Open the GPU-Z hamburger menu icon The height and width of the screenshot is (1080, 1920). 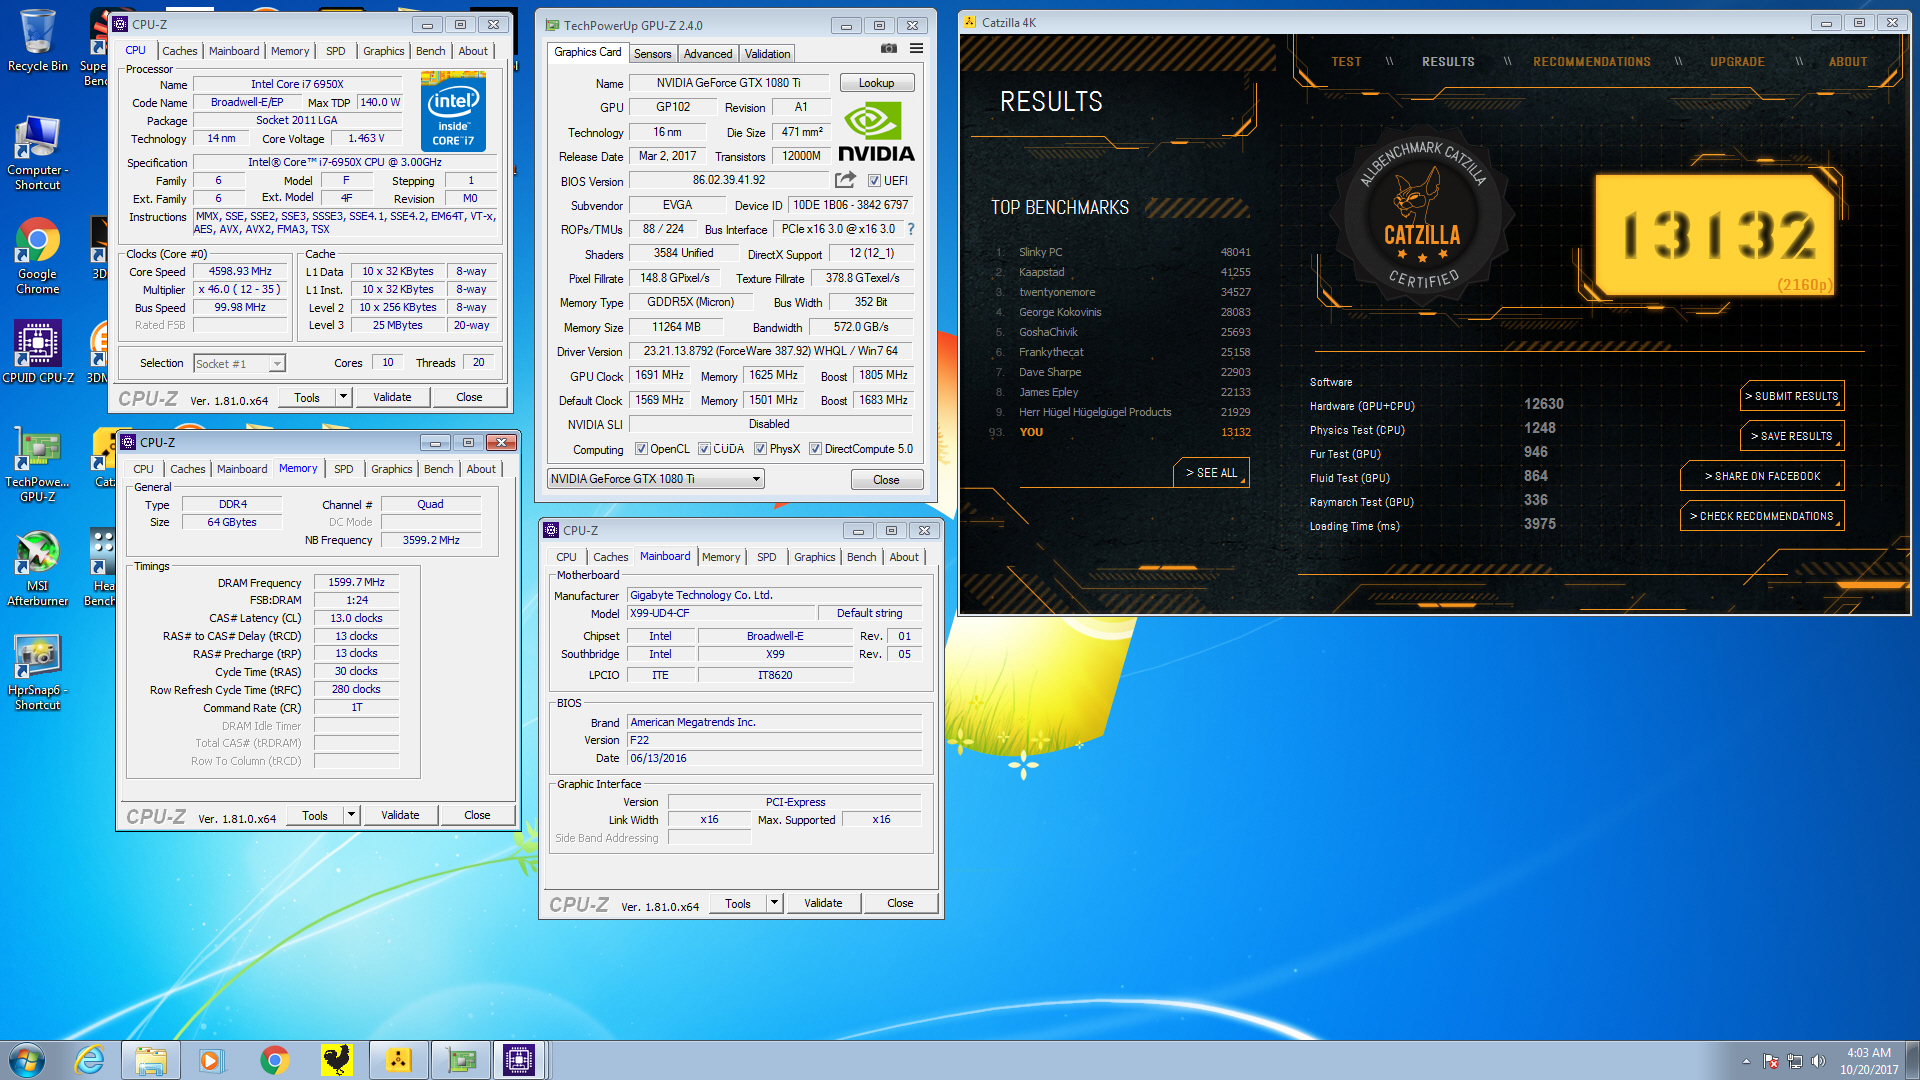pyautogui.click(x=916, y=48)
